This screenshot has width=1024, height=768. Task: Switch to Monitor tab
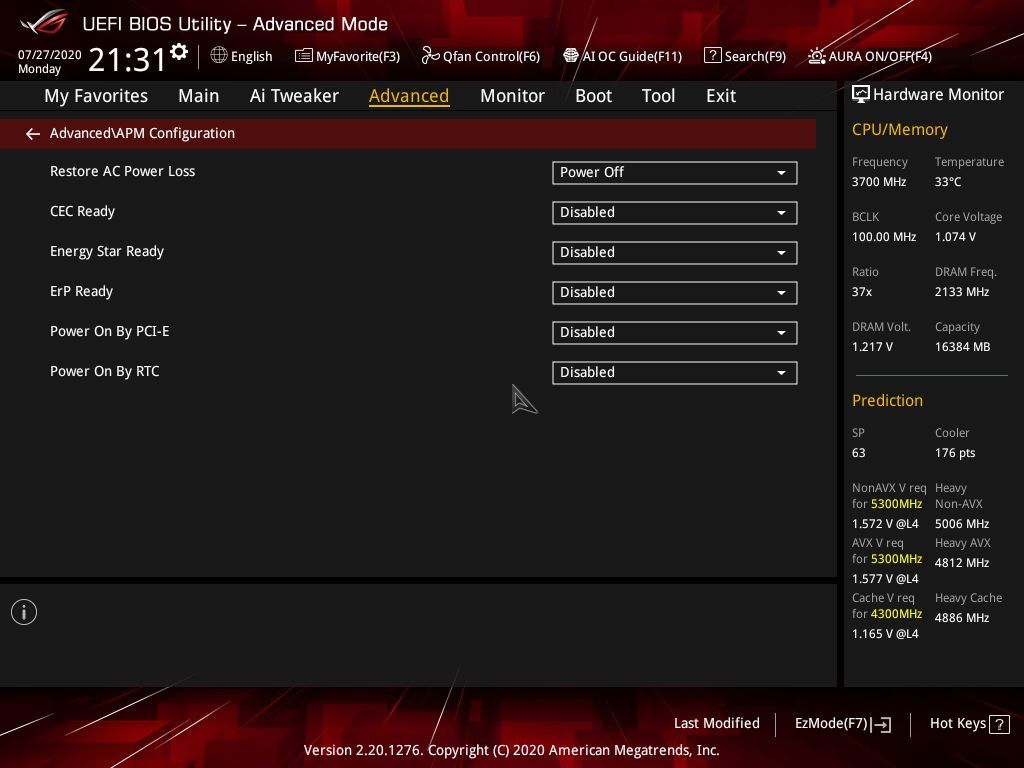(512, 96)
